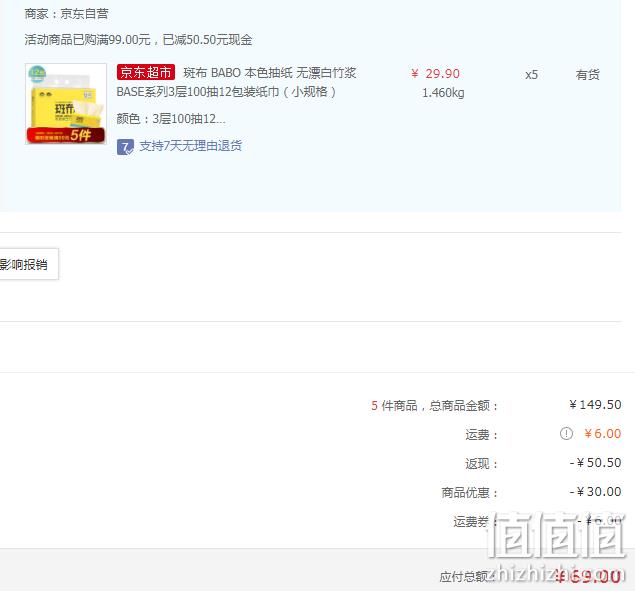
Task: Click the 影响报销 button
Action: 28,264
